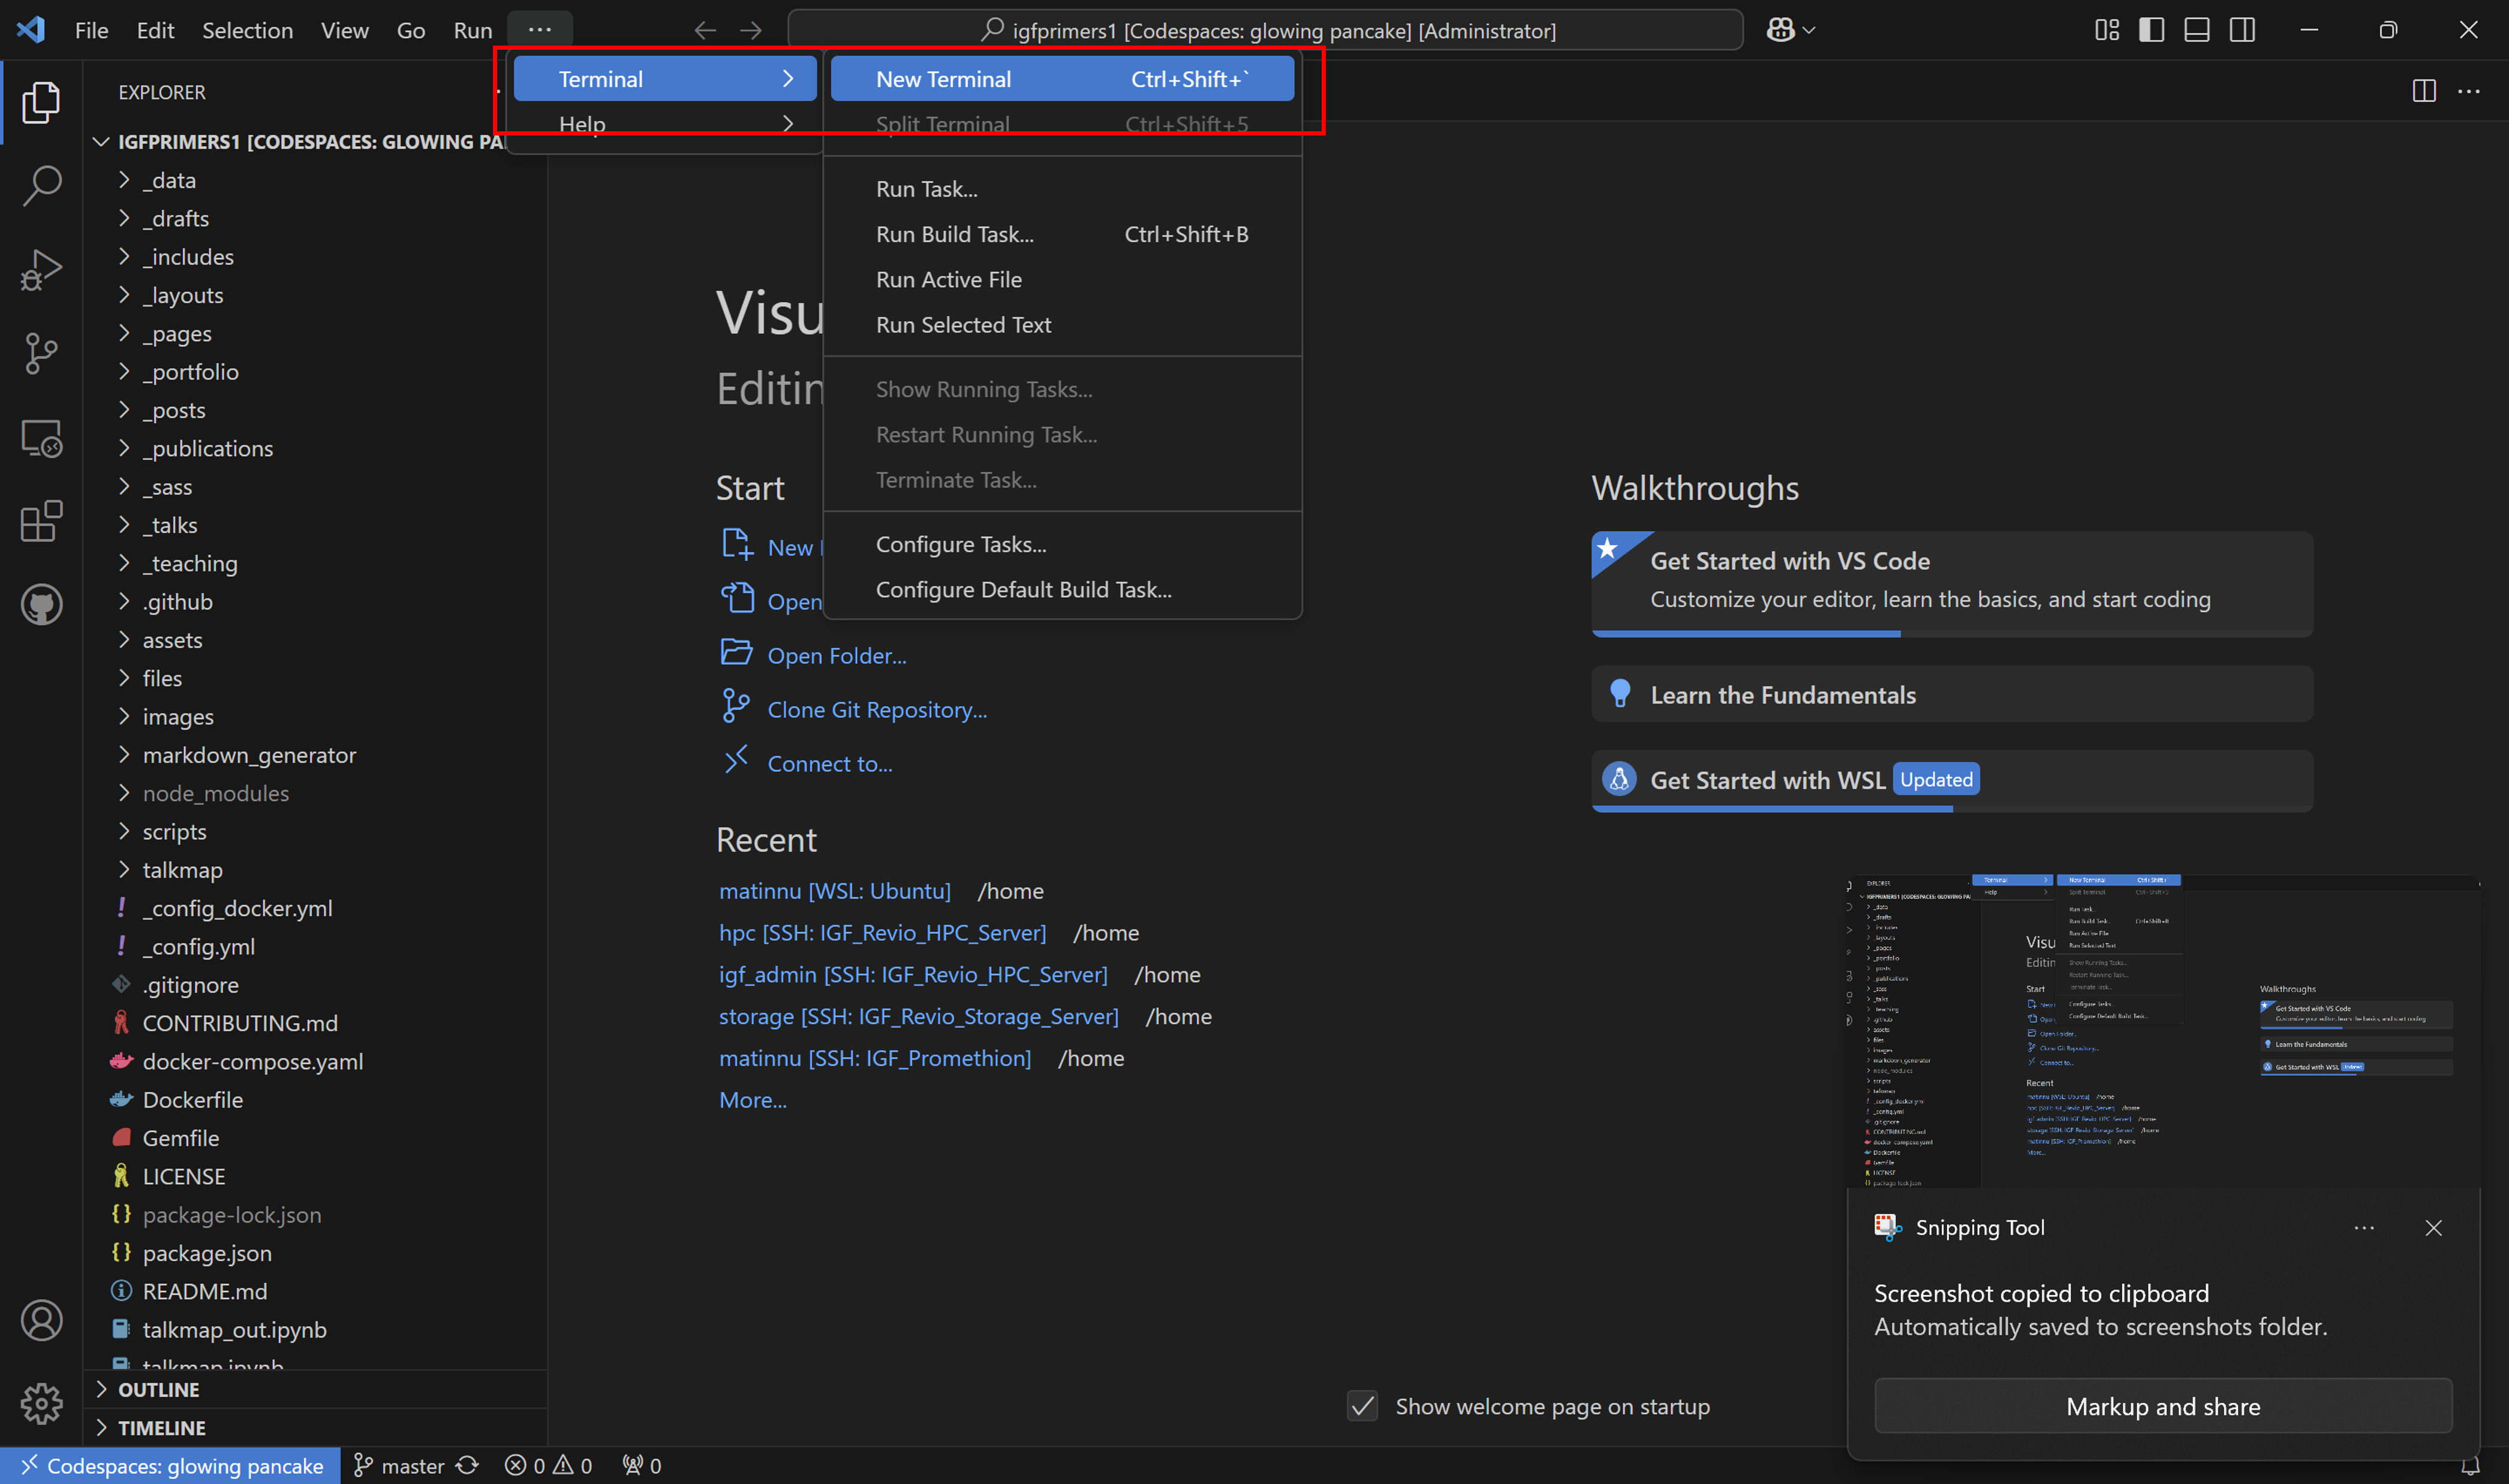This screenshot has width=2509, height=1484.
Task: Click Markup and share button
Action: (x=2162, y=1406)
